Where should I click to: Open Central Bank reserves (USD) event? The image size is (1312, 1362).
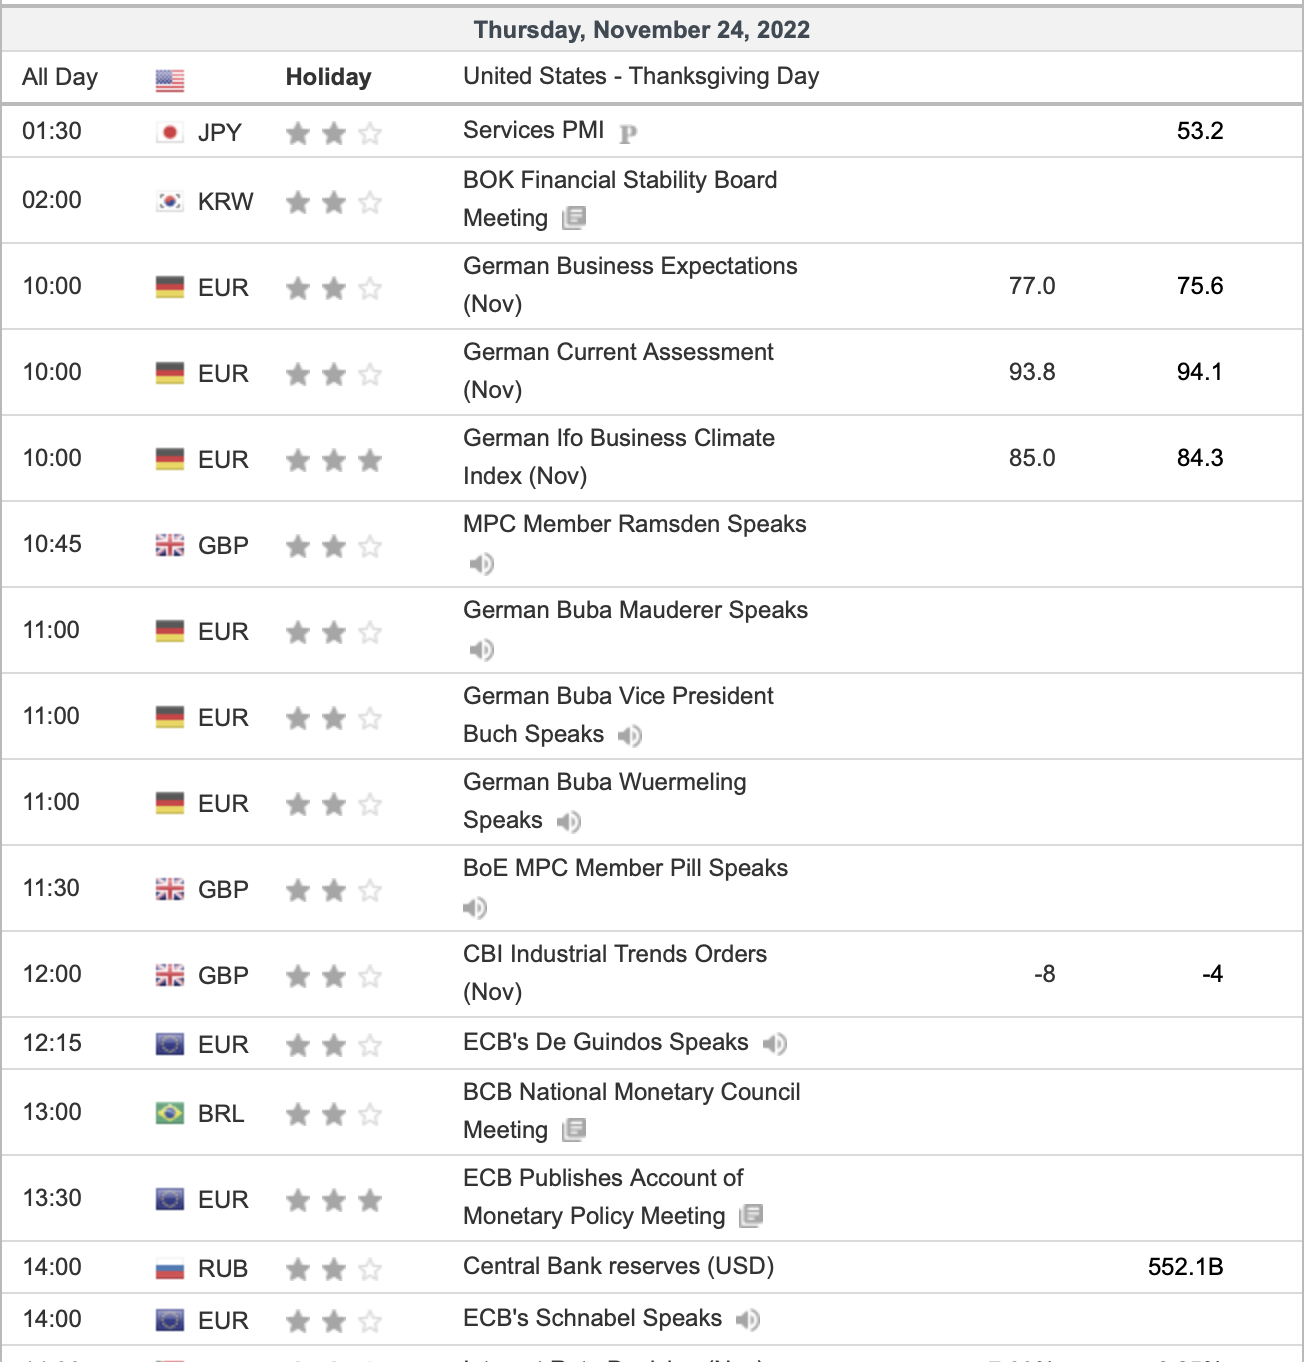(x=618, y=1266)
